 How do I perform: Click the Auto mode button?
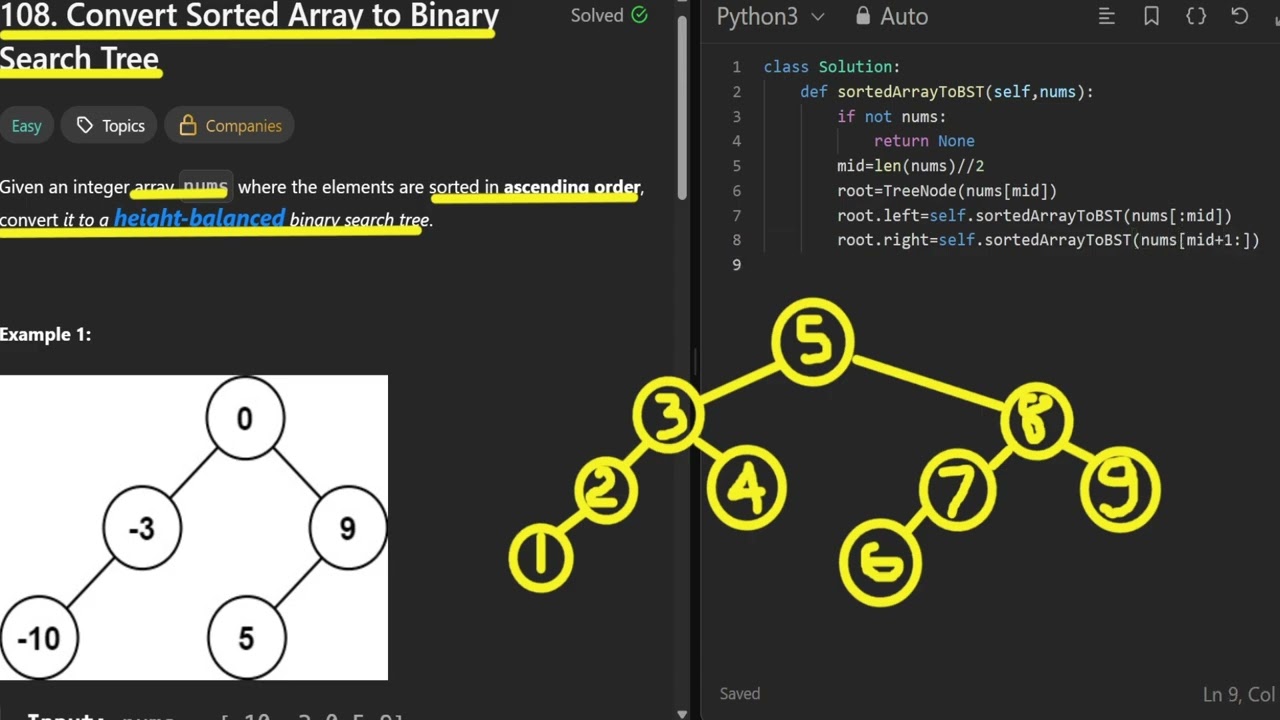893,16
